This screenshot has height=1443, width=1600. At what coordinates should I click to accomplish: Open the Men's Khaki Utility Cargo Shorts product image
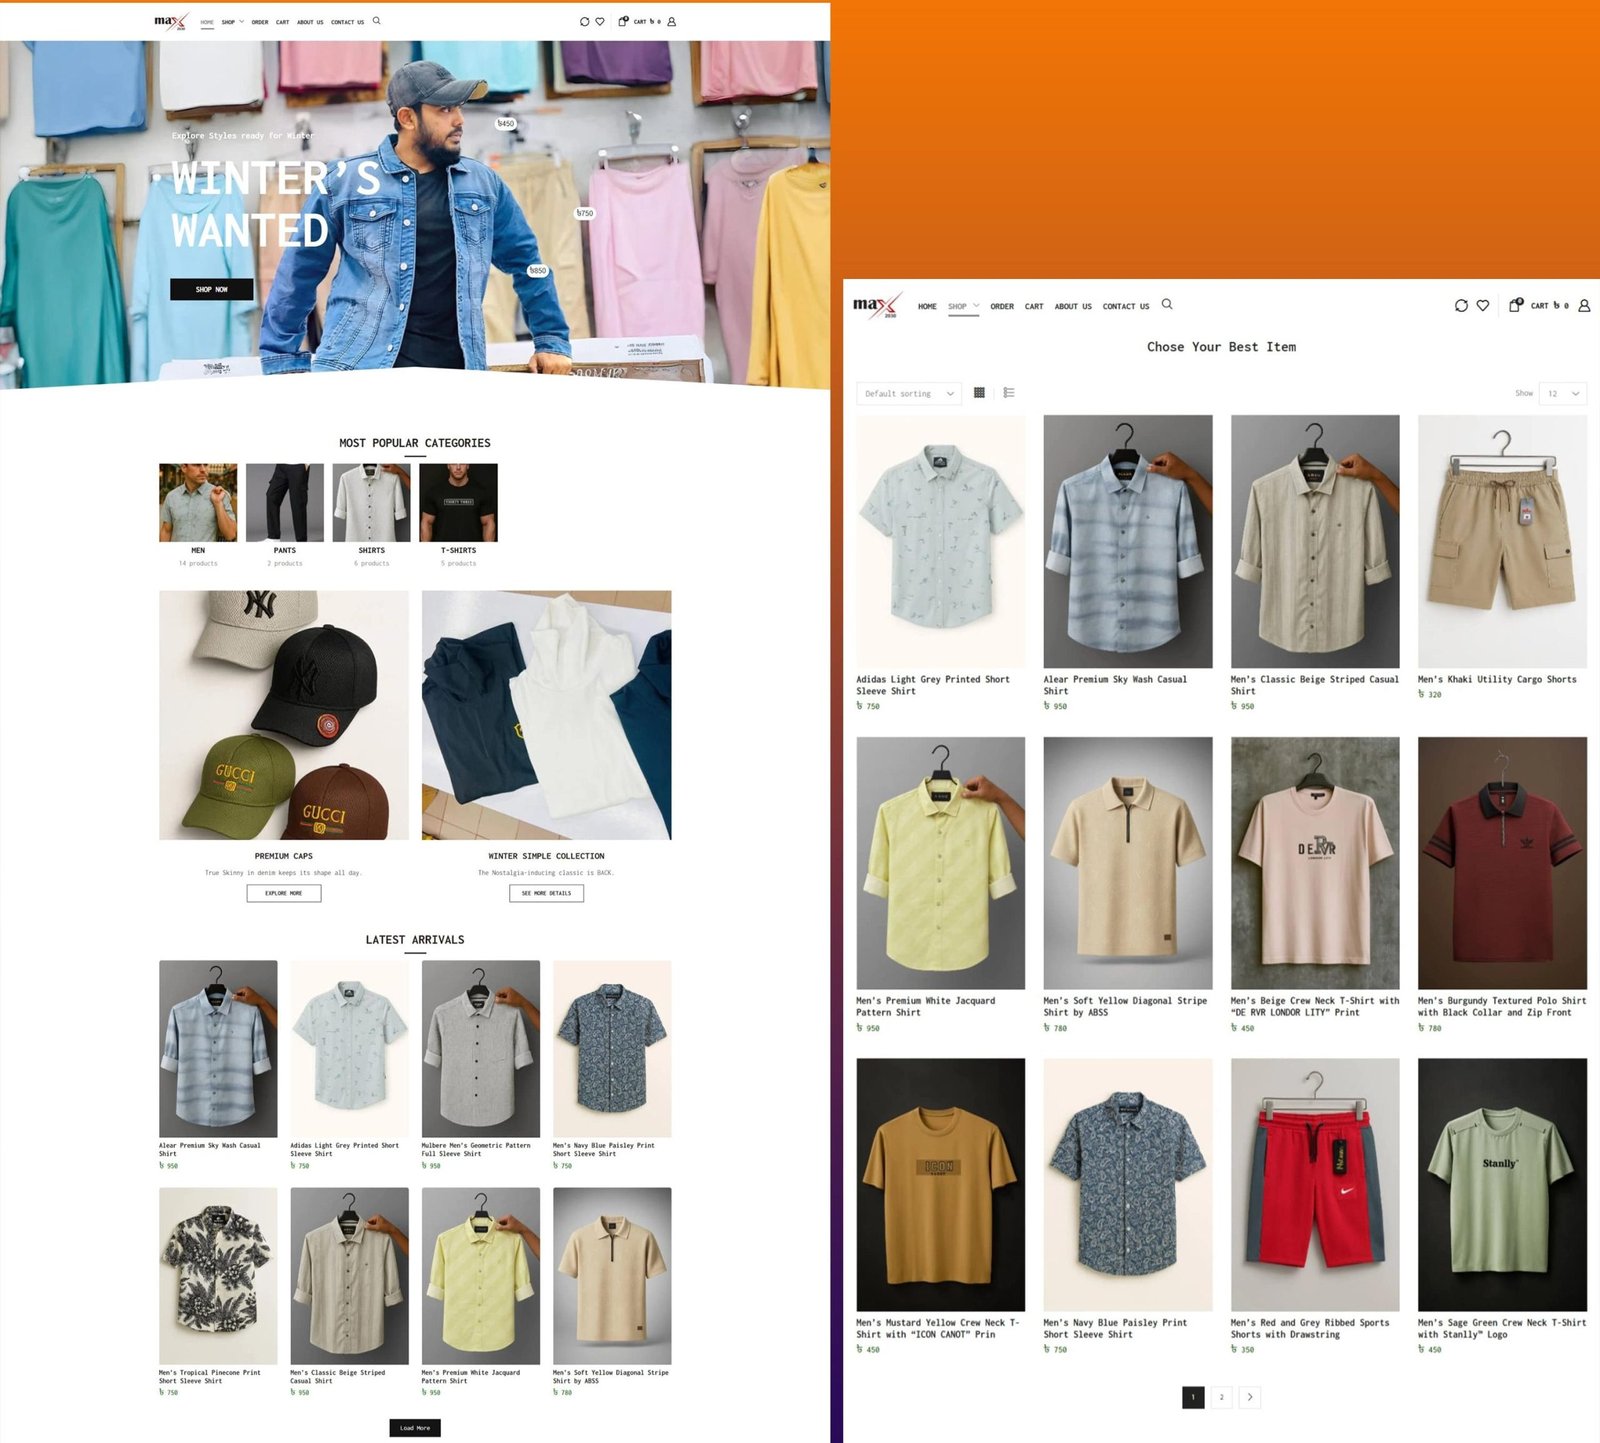pyautogui.click(x=1501, y=541)
